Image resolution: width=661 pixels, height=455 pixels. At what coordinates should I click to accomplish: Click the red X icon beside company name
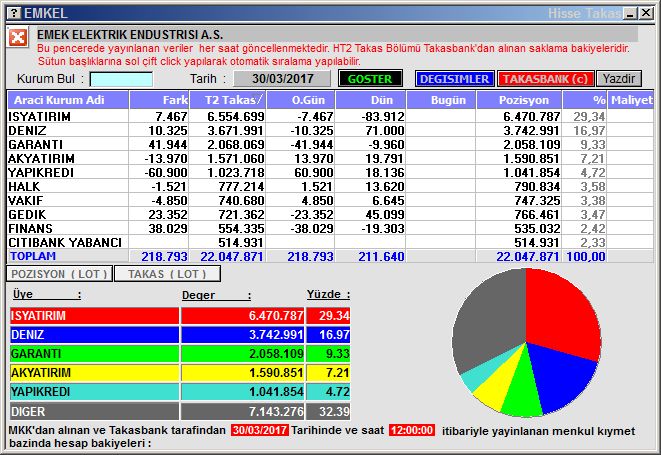[18, 38]
